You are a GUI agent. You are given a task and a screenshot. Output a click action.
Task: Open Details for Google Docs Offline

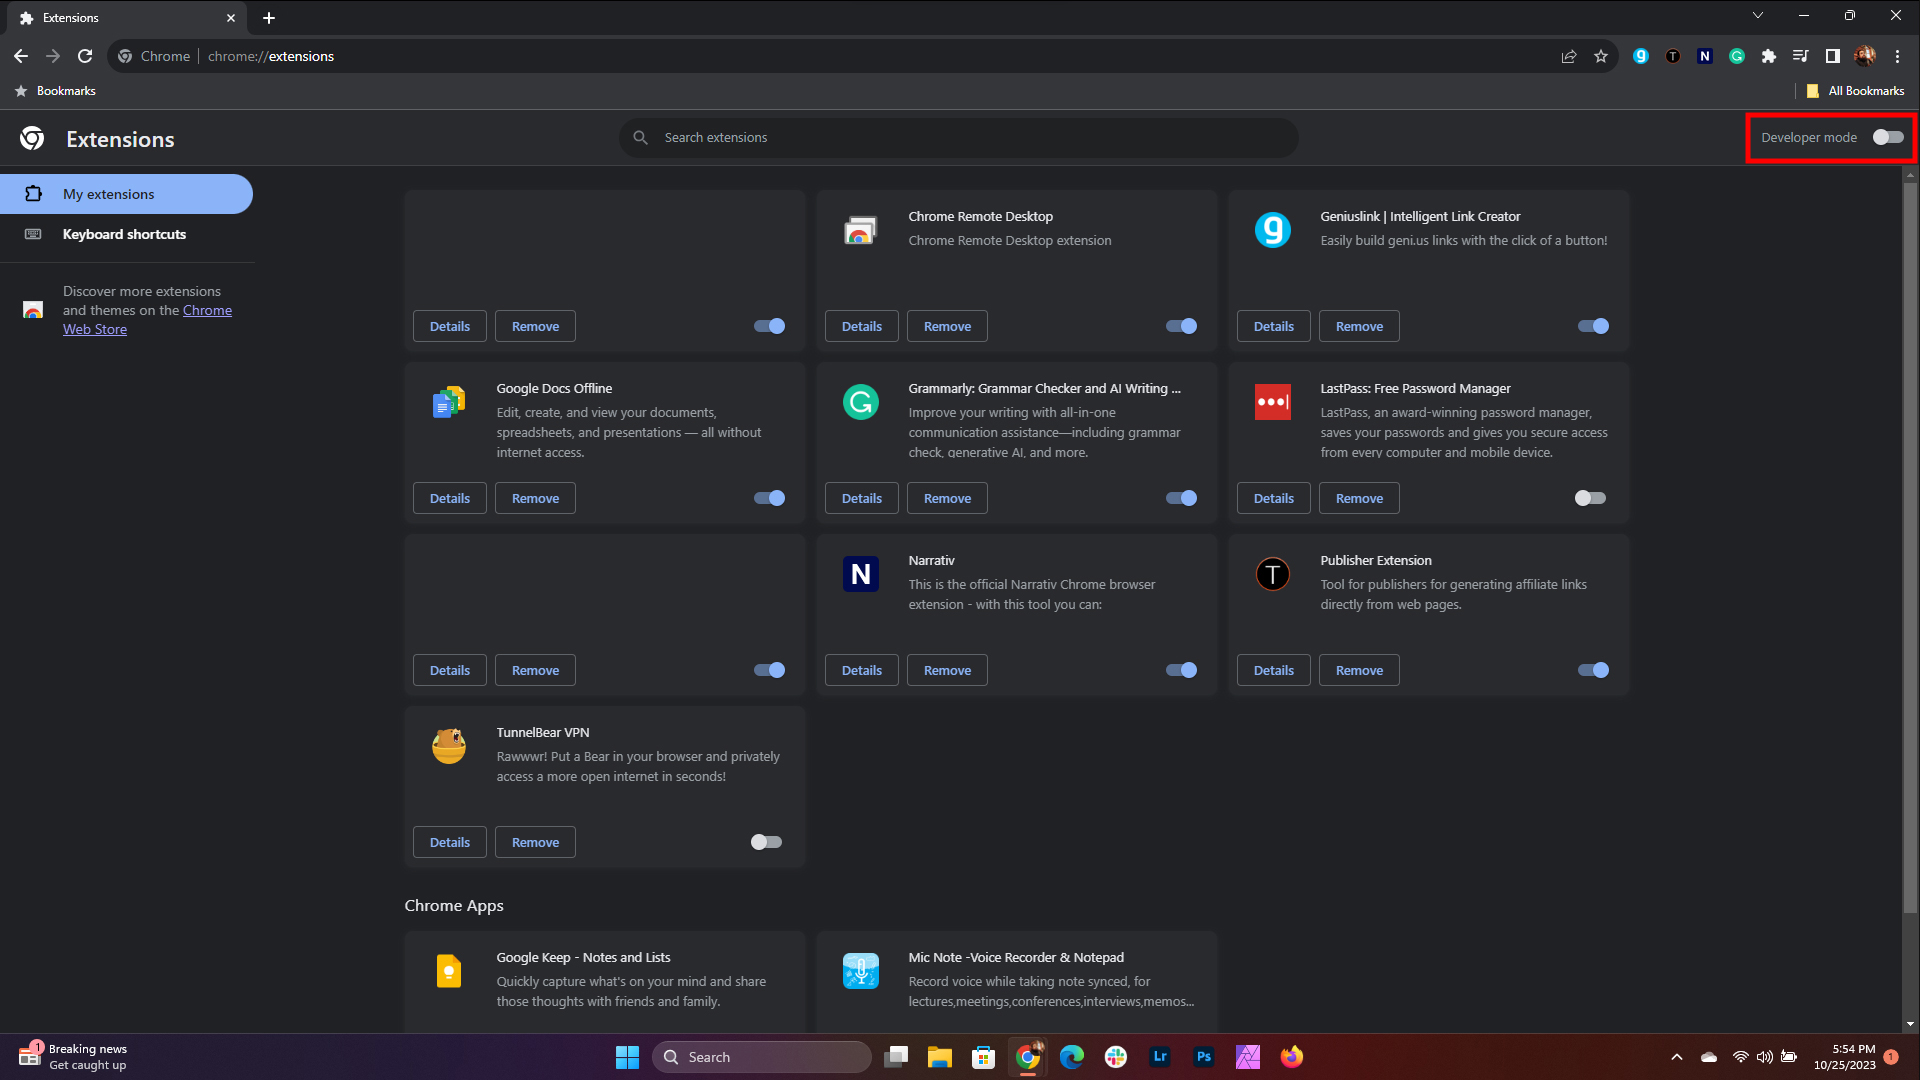(449, 498)
